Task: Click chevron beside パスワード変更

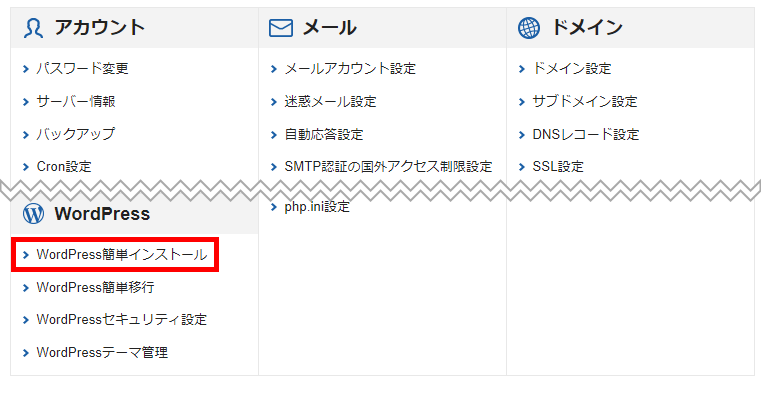Action: click(x=26, y=69)
